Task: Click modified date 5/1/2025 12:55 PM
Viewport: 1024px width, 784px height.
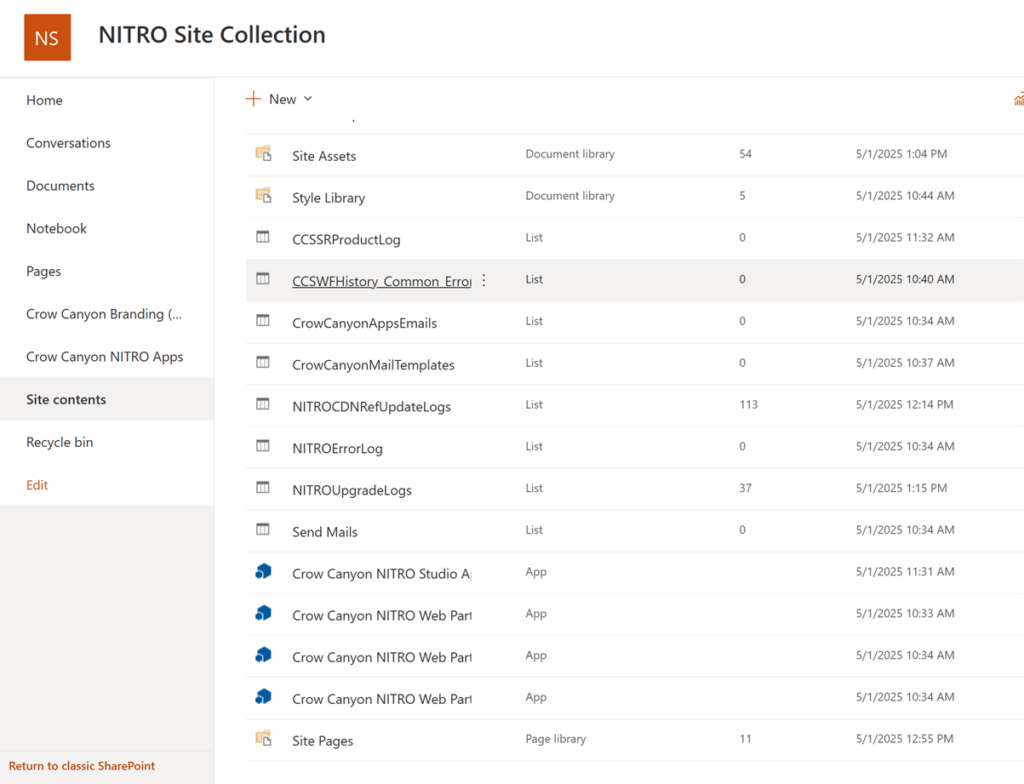Action: pyautogui.click(x=904, y=739)
